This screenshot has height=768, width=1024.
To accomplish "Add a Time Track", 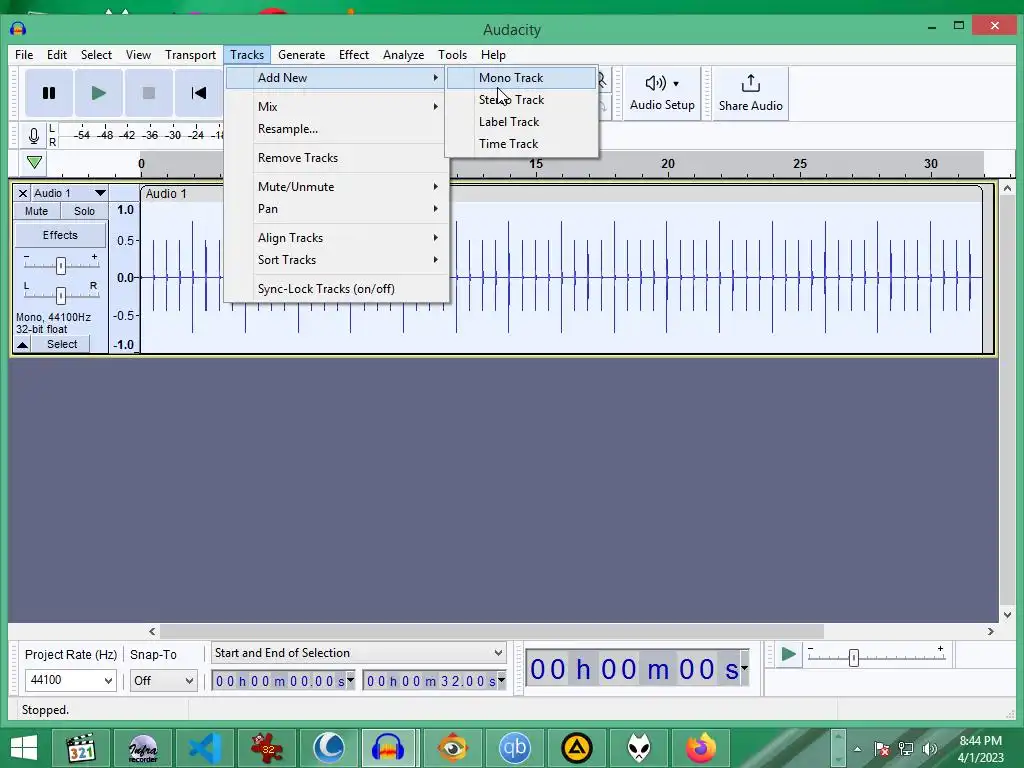I will click(x=521, y=144).
